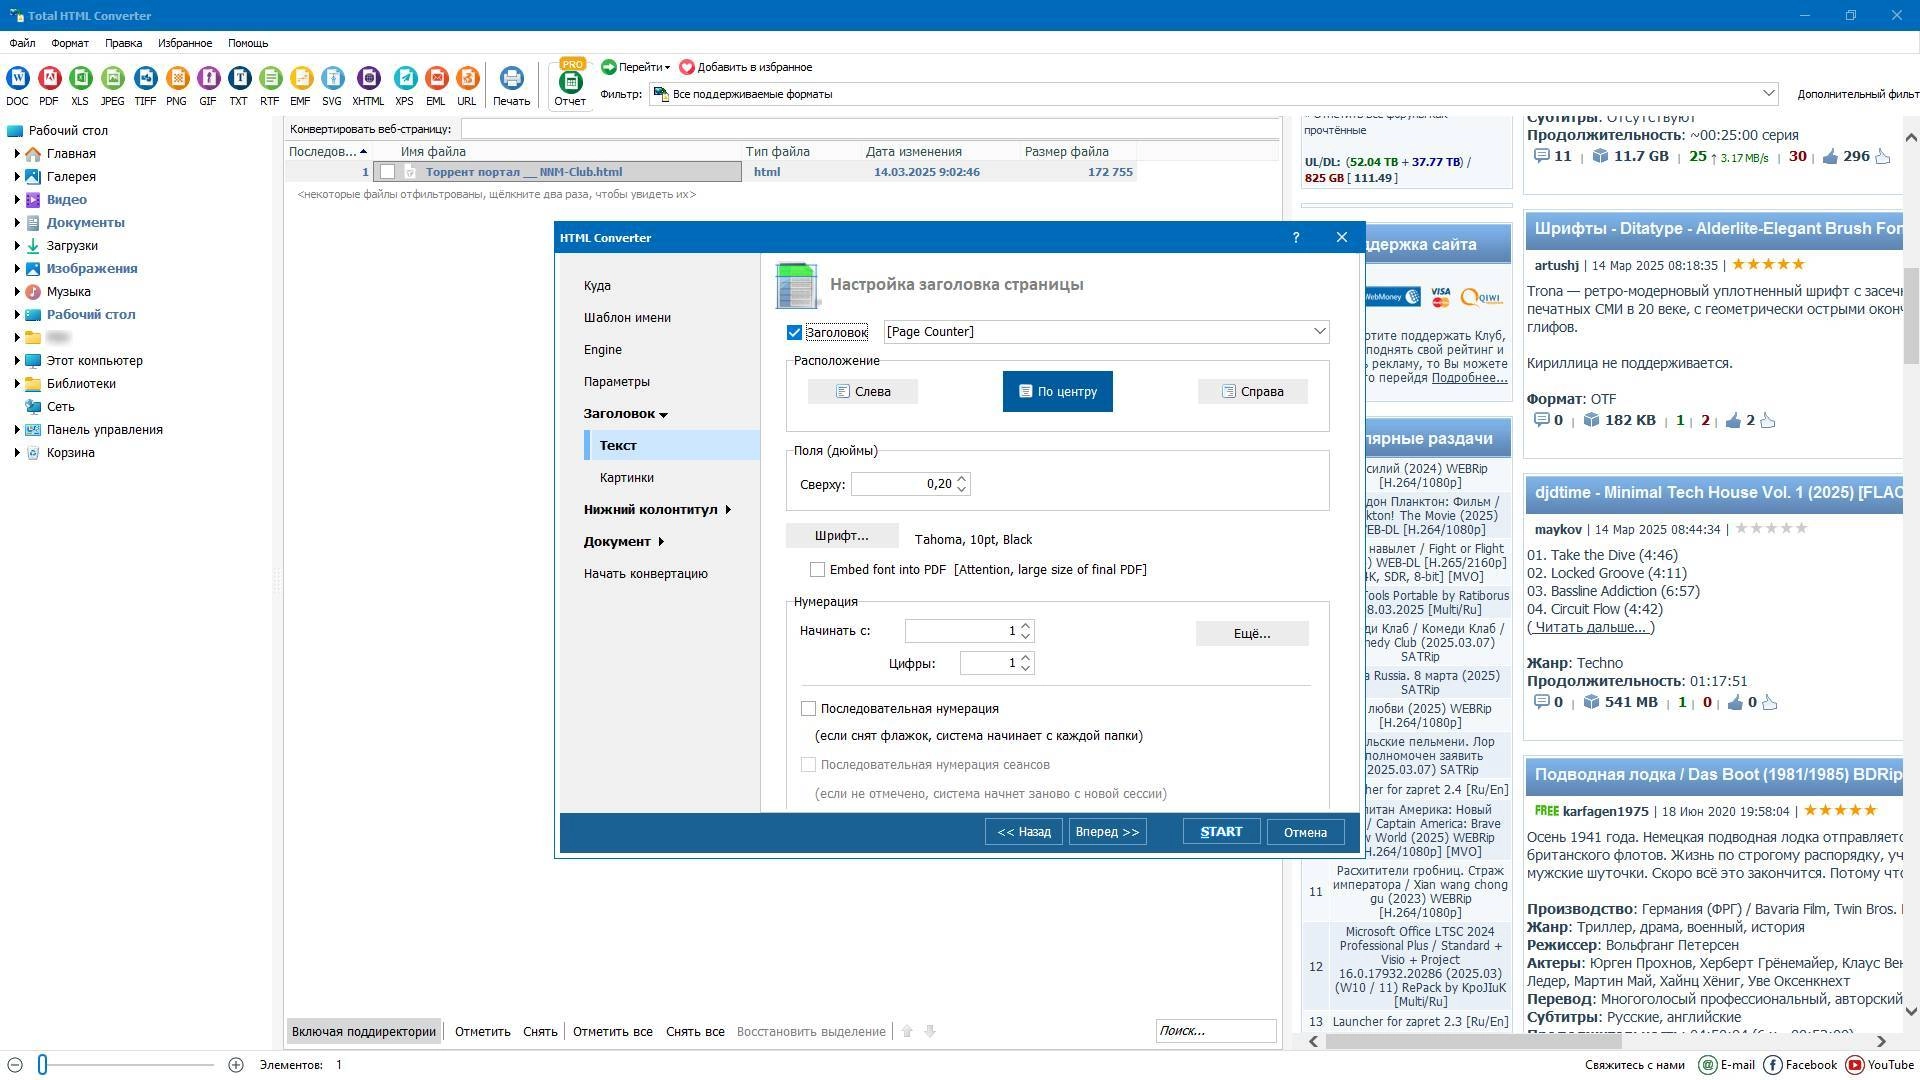Image resolution: width=1920 pixels, height=1080 pixels.
Task: Choose JPEG conversion format
Action: pos(112,85)
